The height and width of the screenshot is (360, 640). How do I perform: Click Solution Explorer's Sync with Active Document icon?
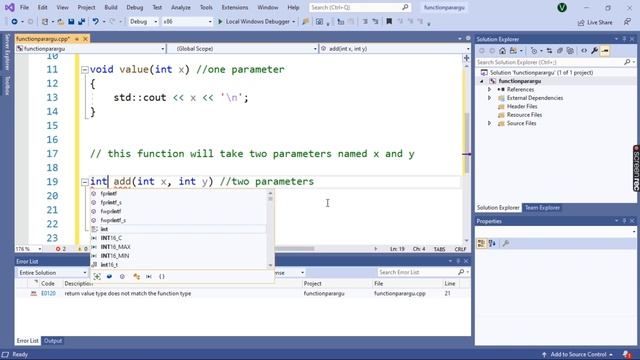tap(549, 51)
